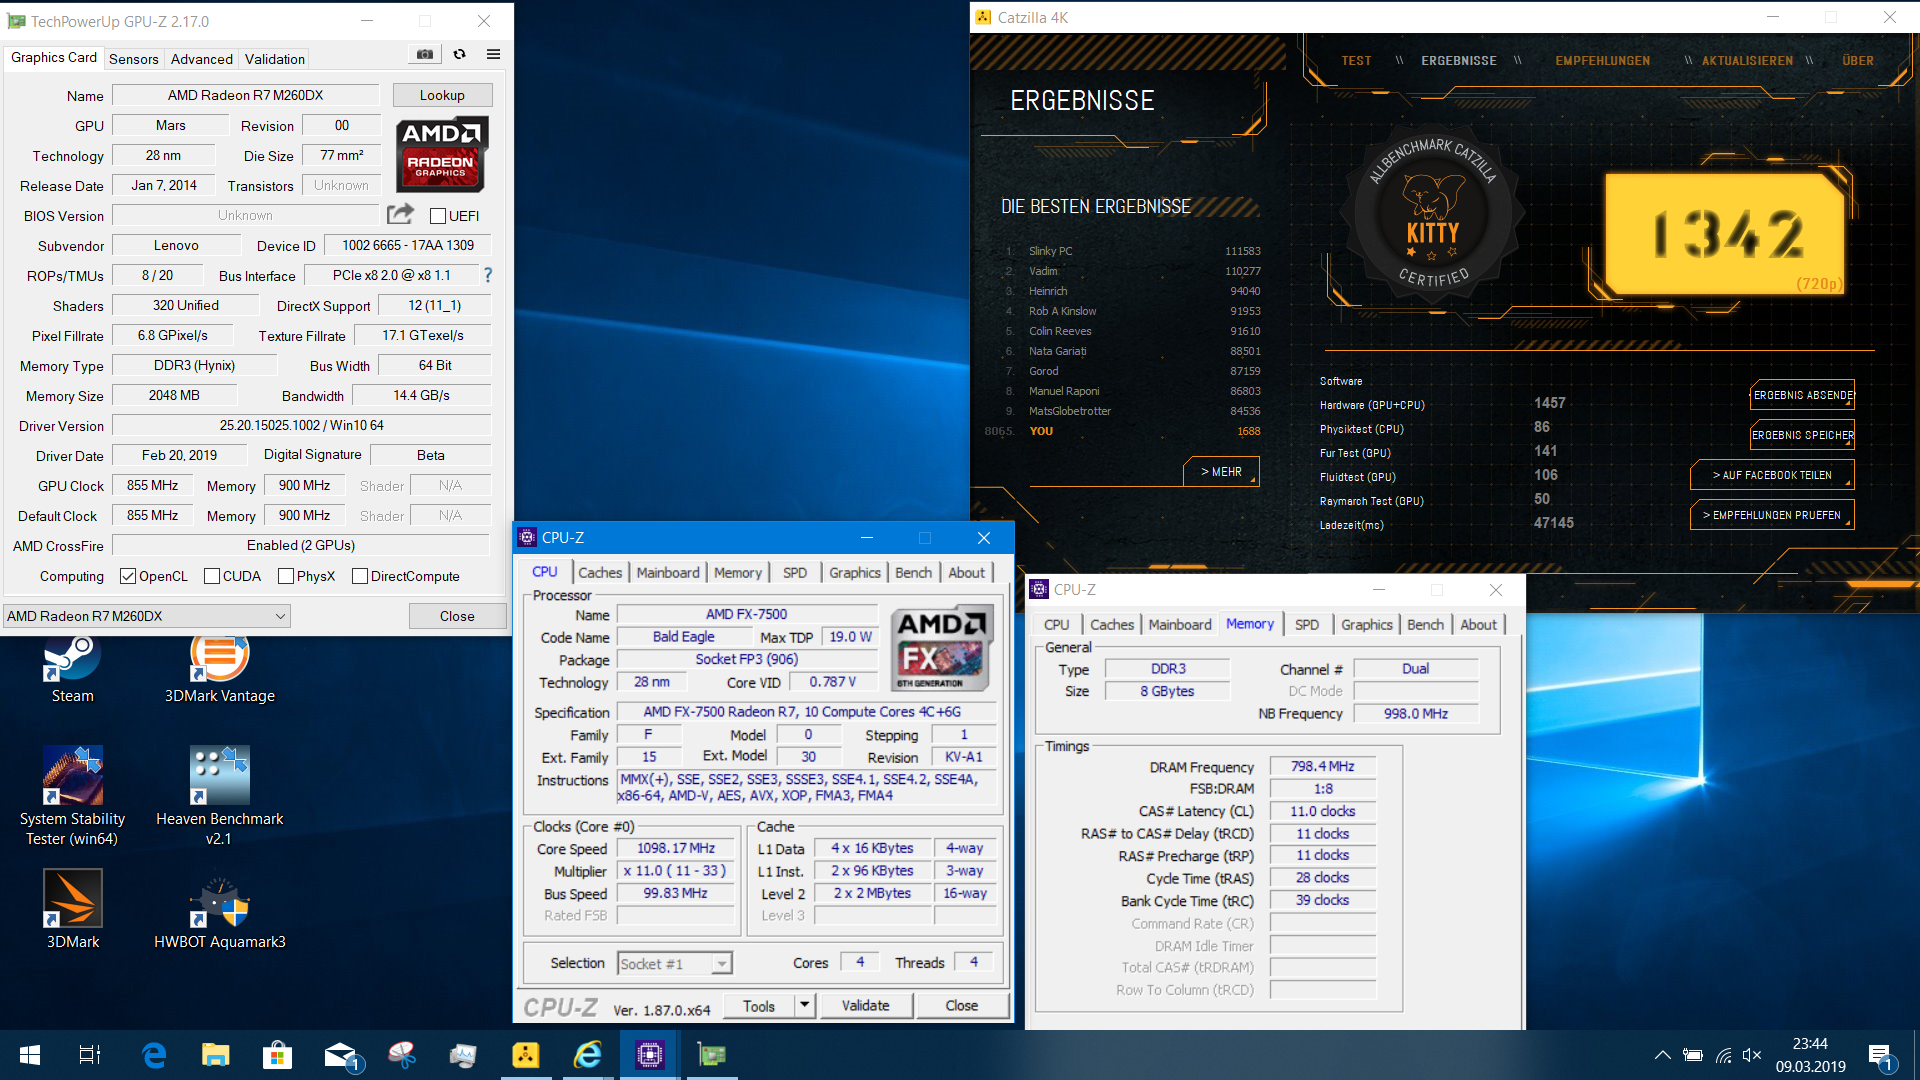This screenshot has height=1080, width=1920.
Task: Open GPU selection dropdown AMD Radeon R7 M260DX
Action: click(147, 616)
